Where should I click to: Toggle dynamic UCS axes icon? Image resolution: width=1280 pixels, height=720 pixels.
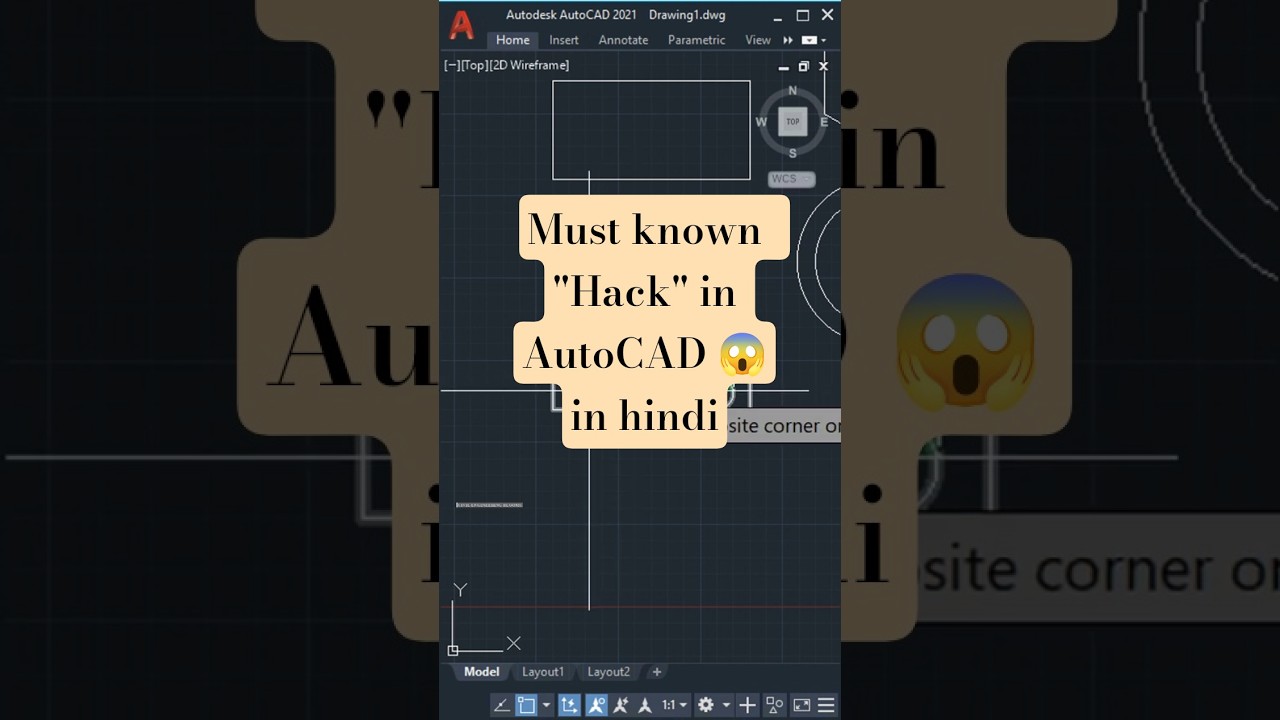569,705
